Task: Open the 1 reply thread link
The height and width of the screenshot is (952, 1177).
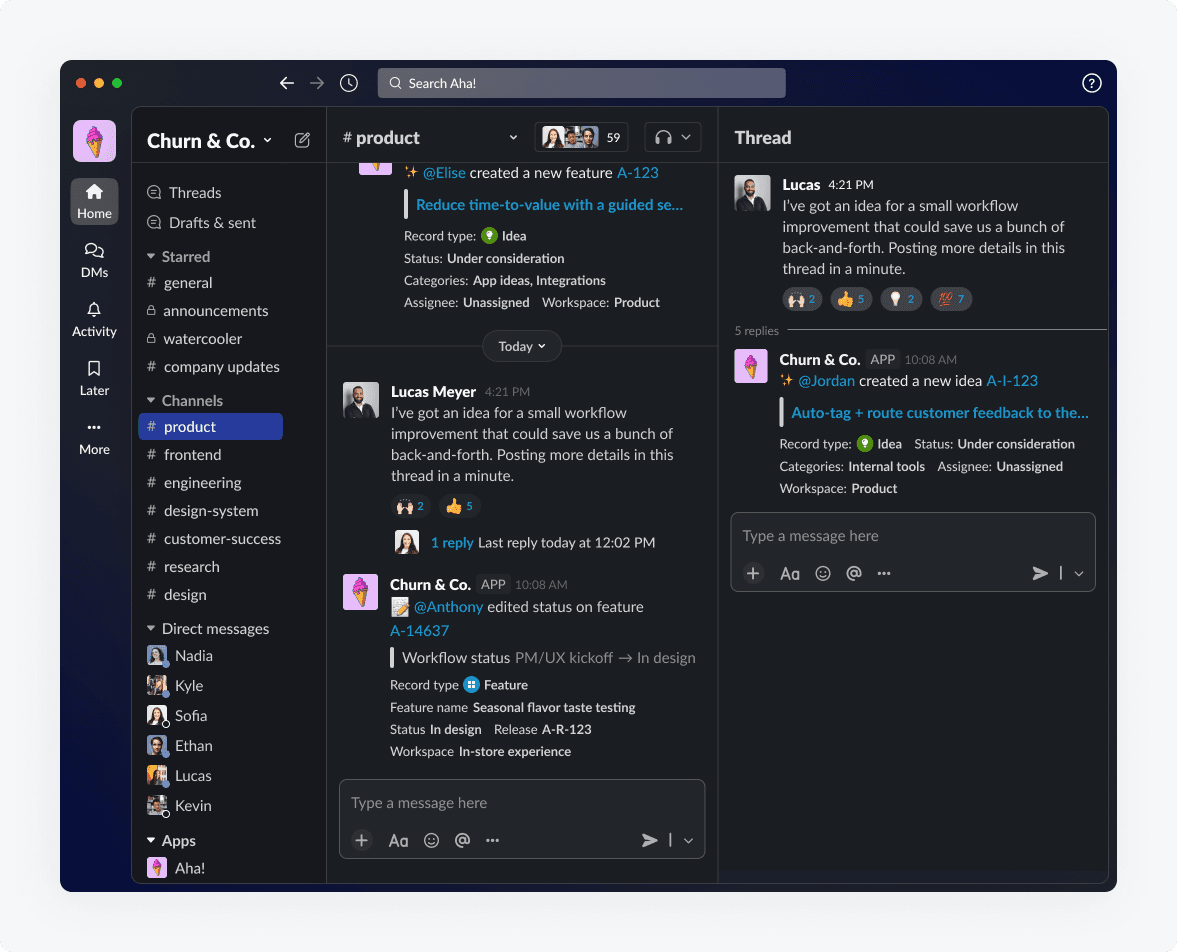Action: (452, 543)
